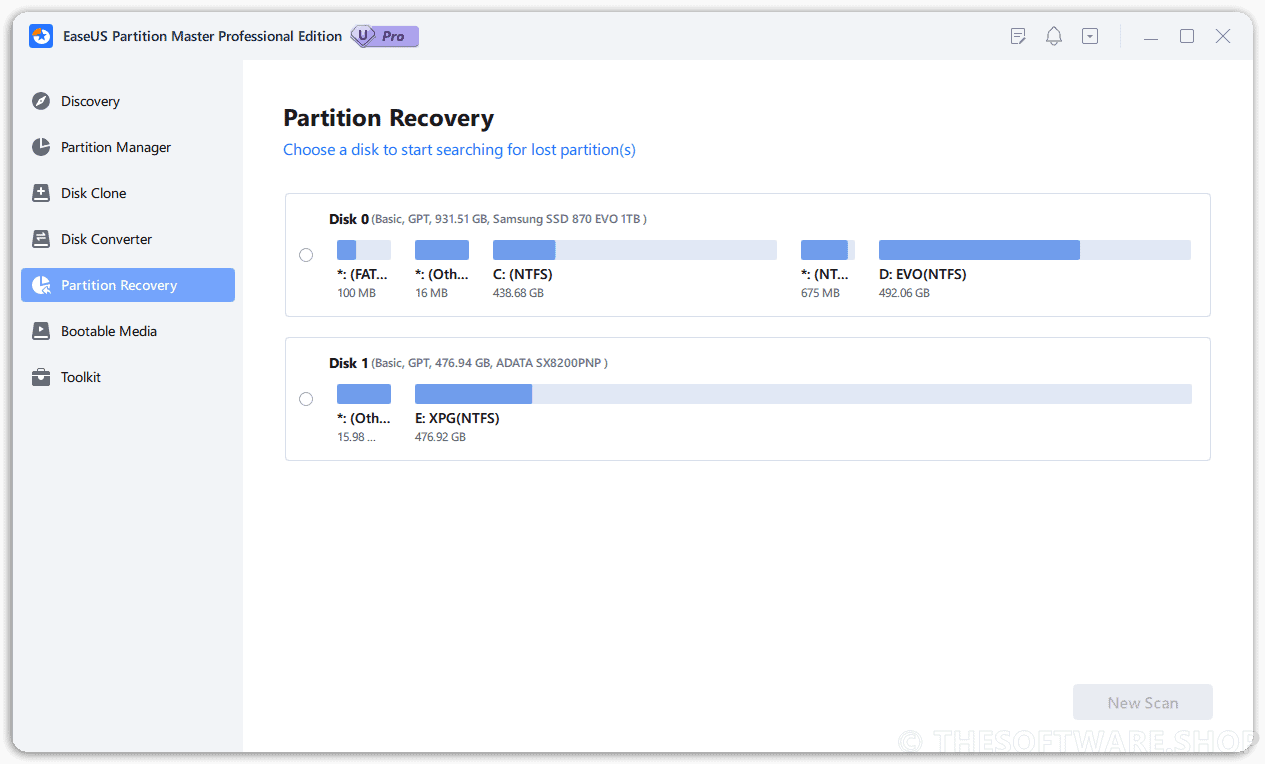Open the task list notes icon

1018,36
